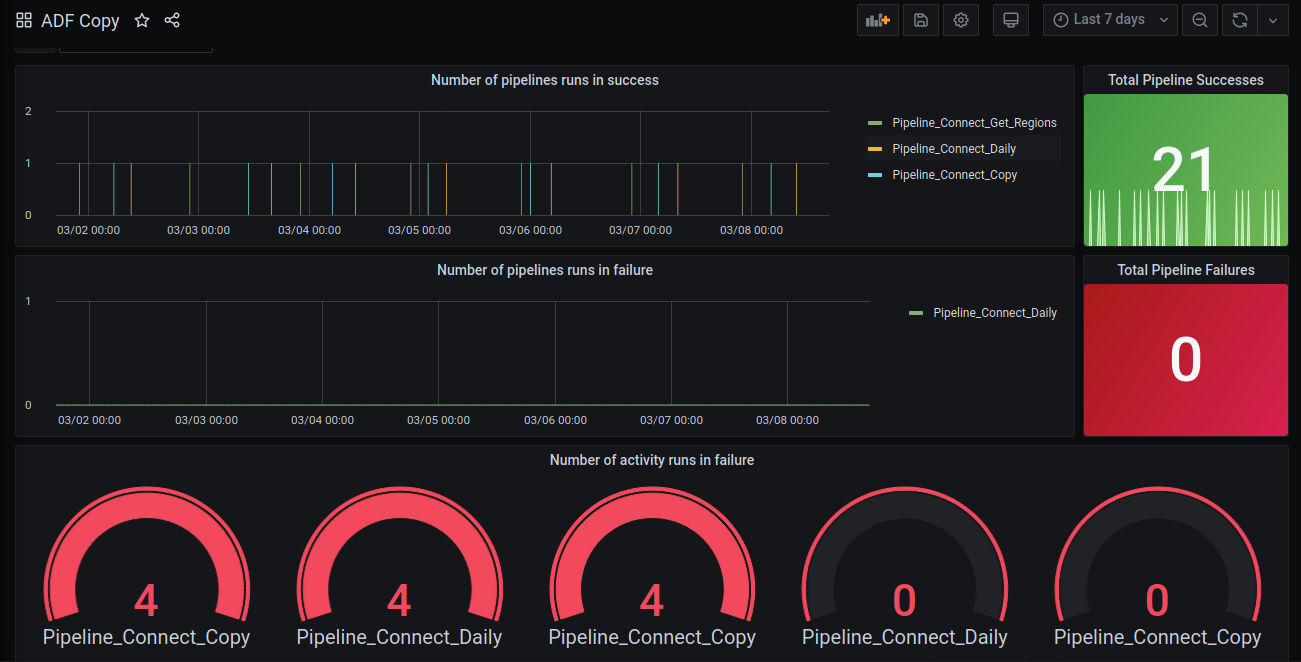Click the 03/07 00:00 label on success chart
The image size is (1301, 662).
pyautogui.click(x=640, y=230)
